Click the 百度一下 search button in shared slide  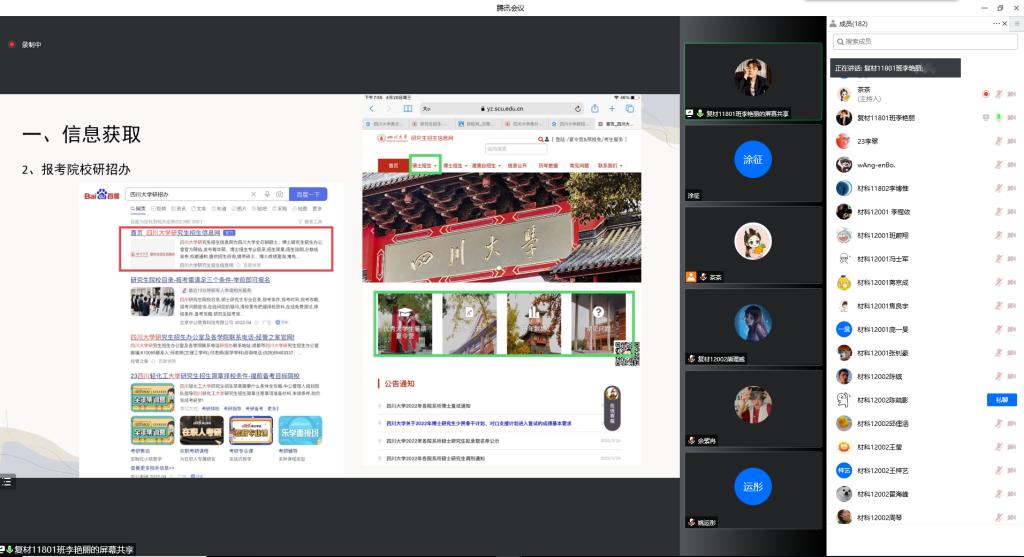[x=308, y=194]
